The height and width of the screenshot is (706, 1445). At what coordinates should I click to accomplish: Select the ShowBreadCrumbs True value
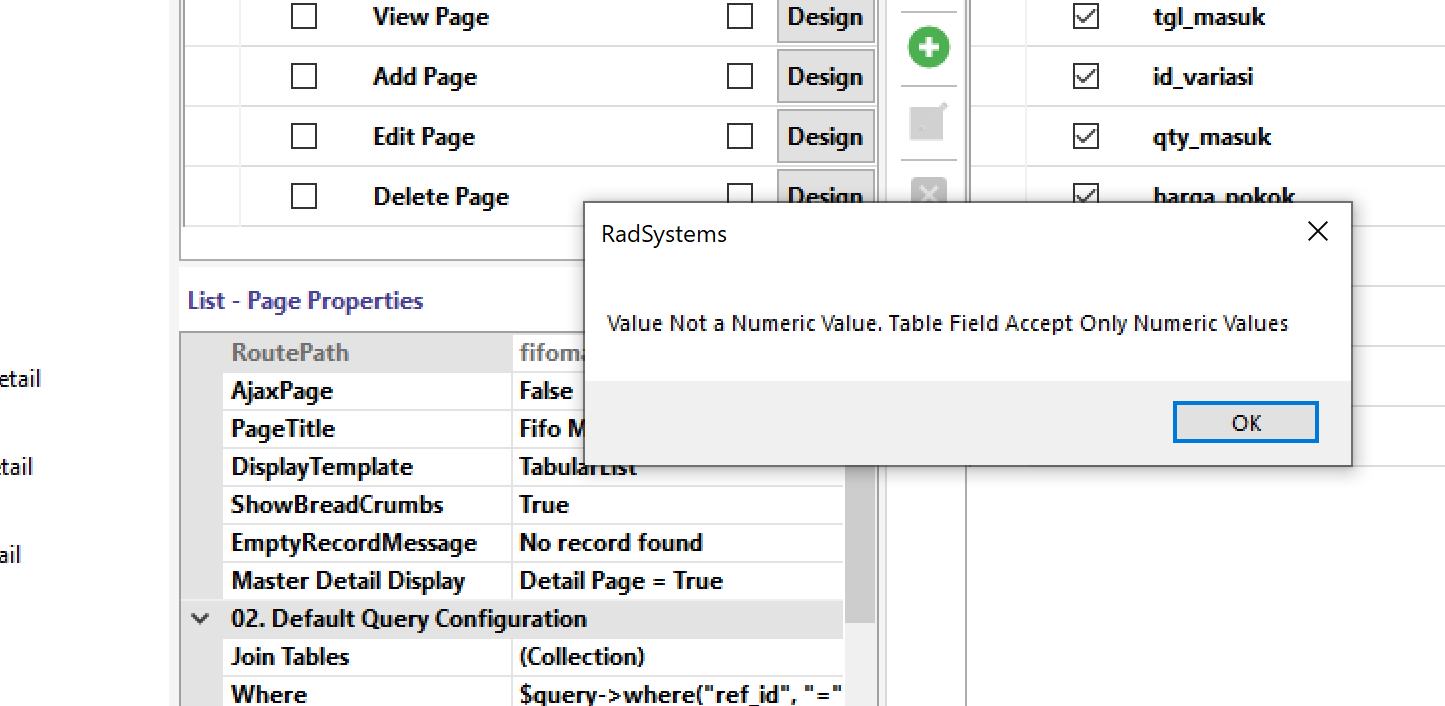point(676,505)
